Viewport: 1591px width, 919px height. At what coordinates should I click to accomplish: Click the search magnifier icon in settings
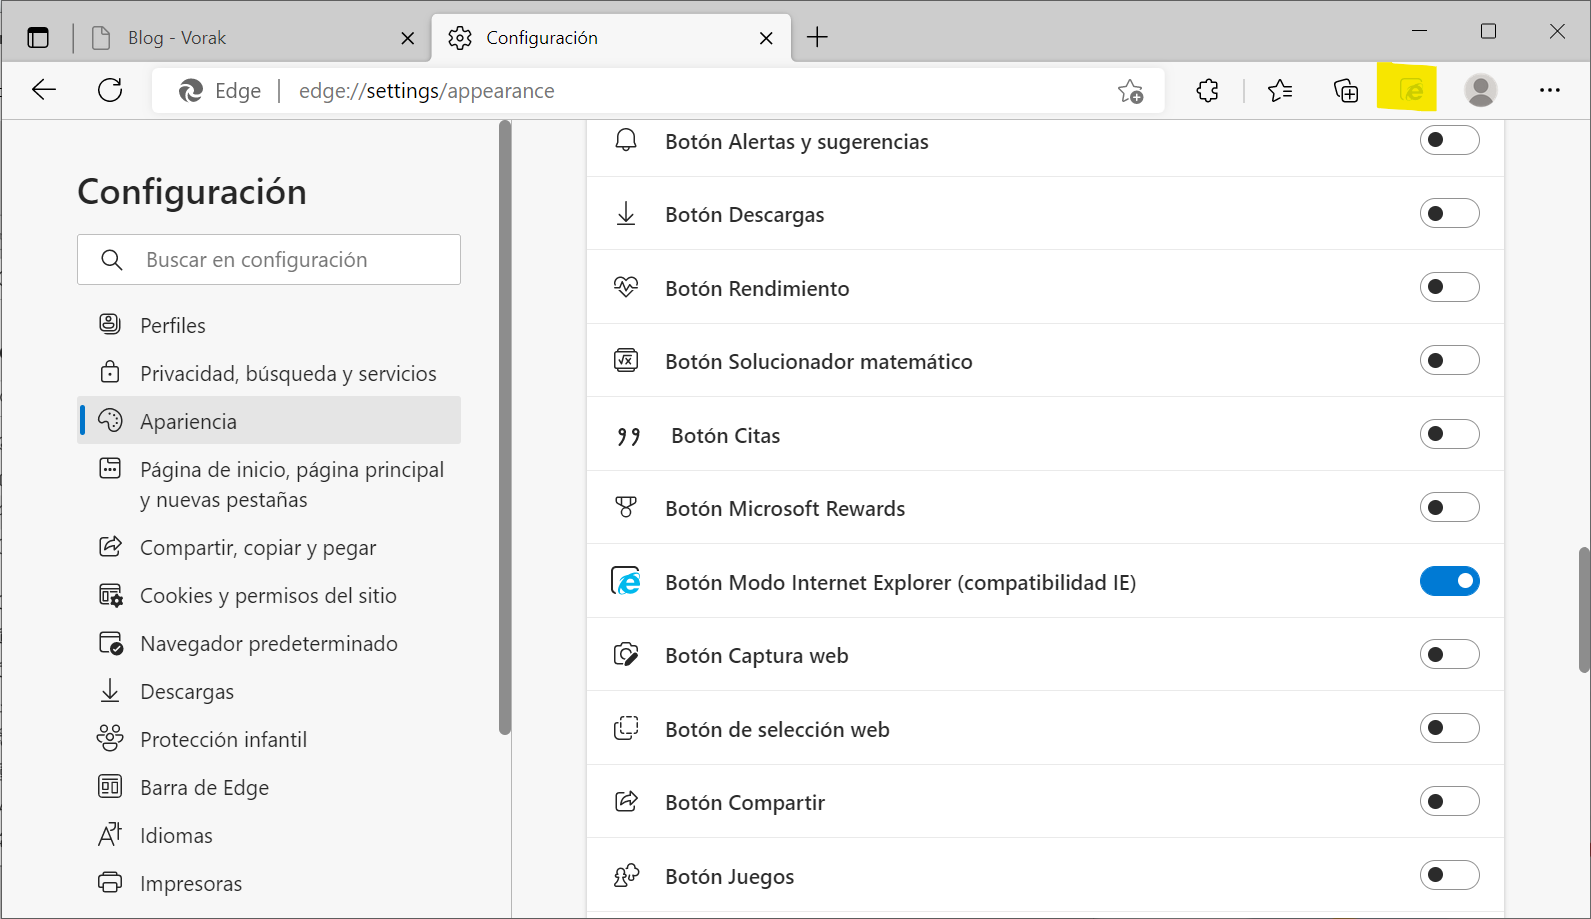pyautogui.click(x=112, y=260)
